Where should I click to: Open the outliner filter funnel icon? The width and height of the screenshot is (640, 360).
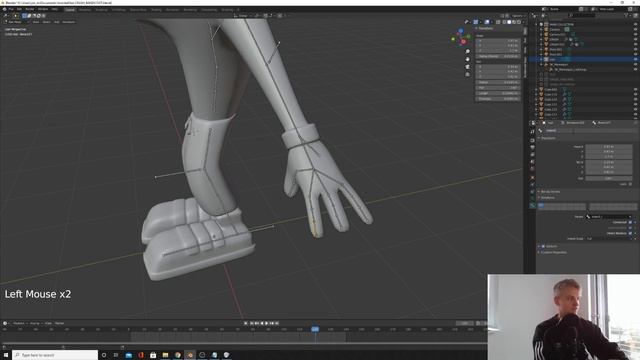pos(627,16)
